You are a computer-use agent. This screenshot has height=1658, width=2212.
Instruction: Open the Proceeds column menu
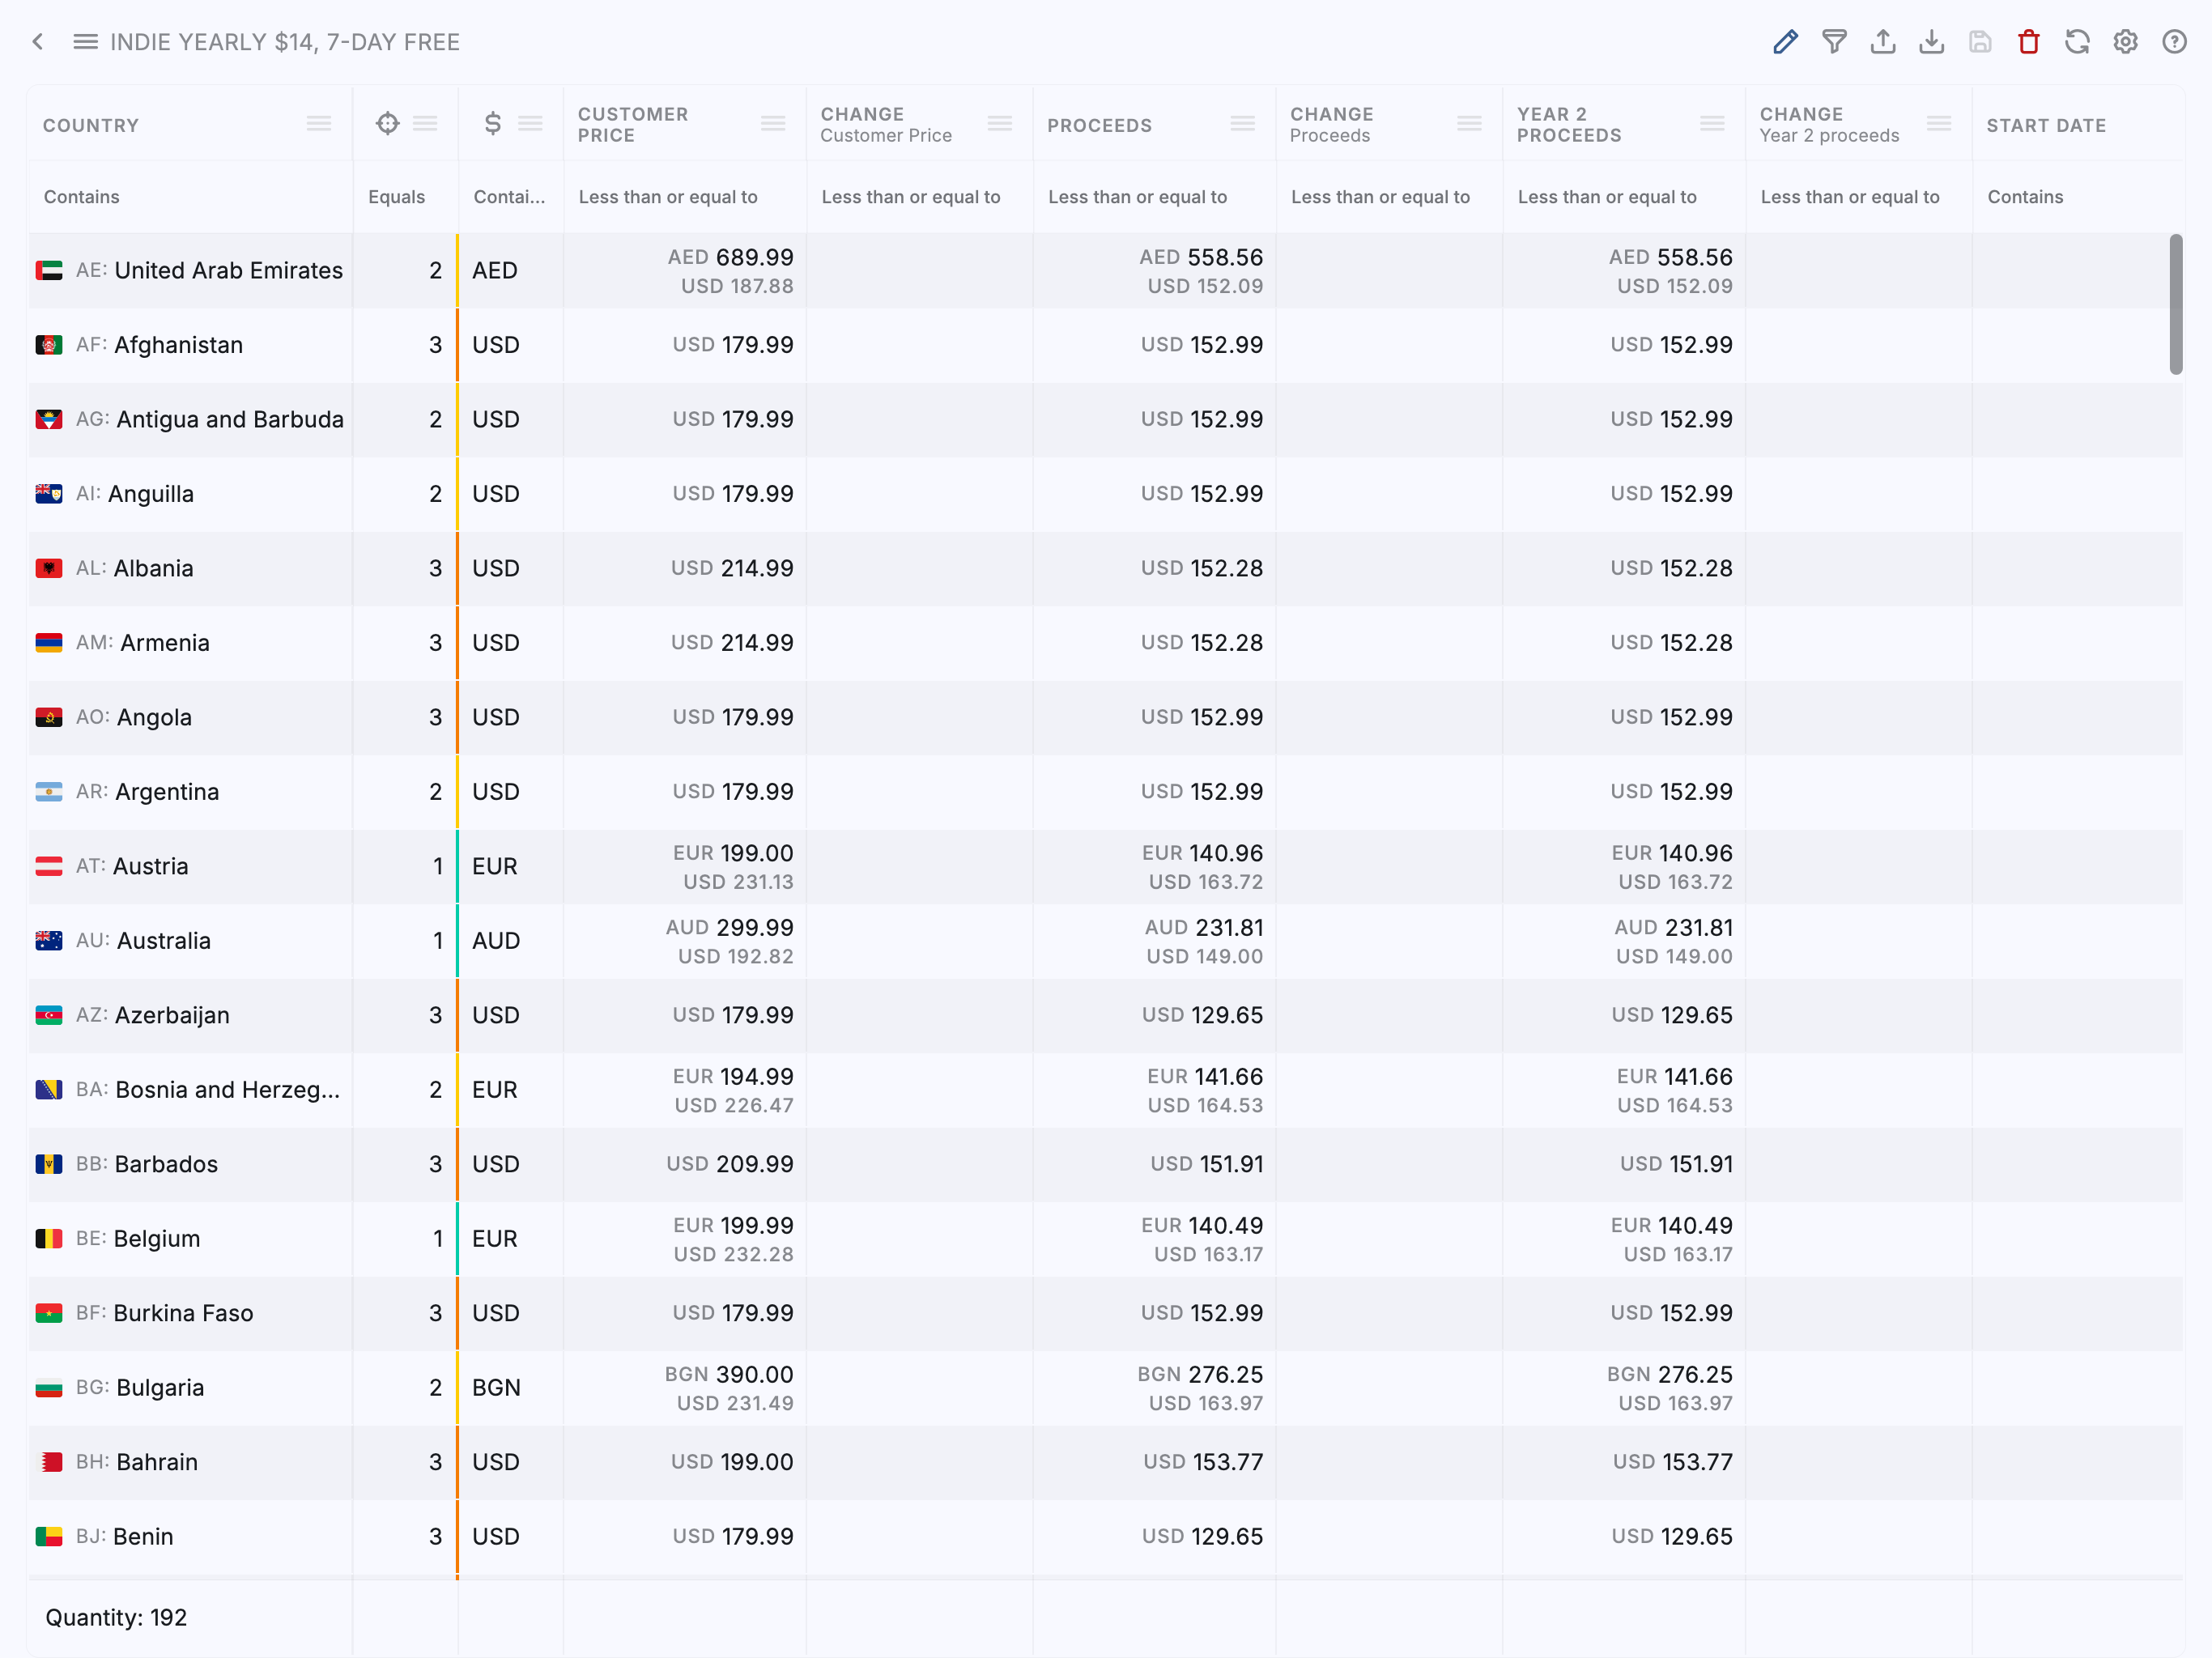pos(1243,124)
